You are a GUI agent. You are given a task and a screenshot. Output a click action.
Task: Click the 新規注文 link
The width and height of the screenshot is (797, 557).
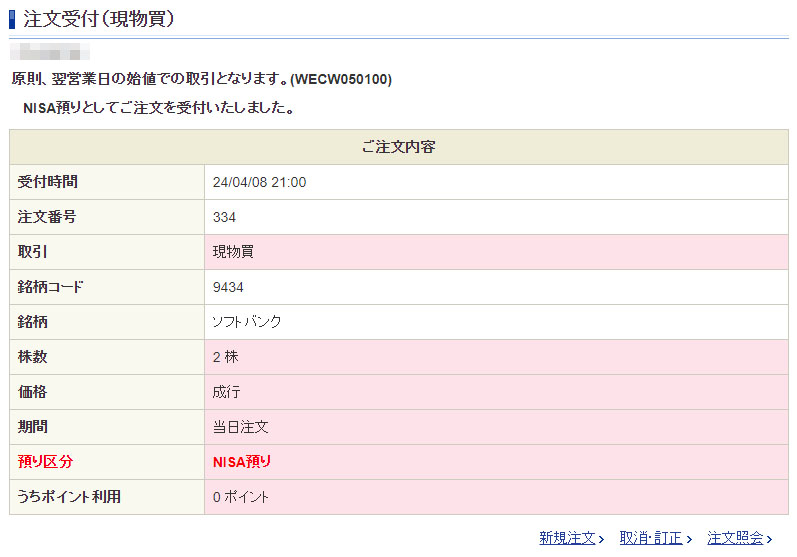[567, 538]
